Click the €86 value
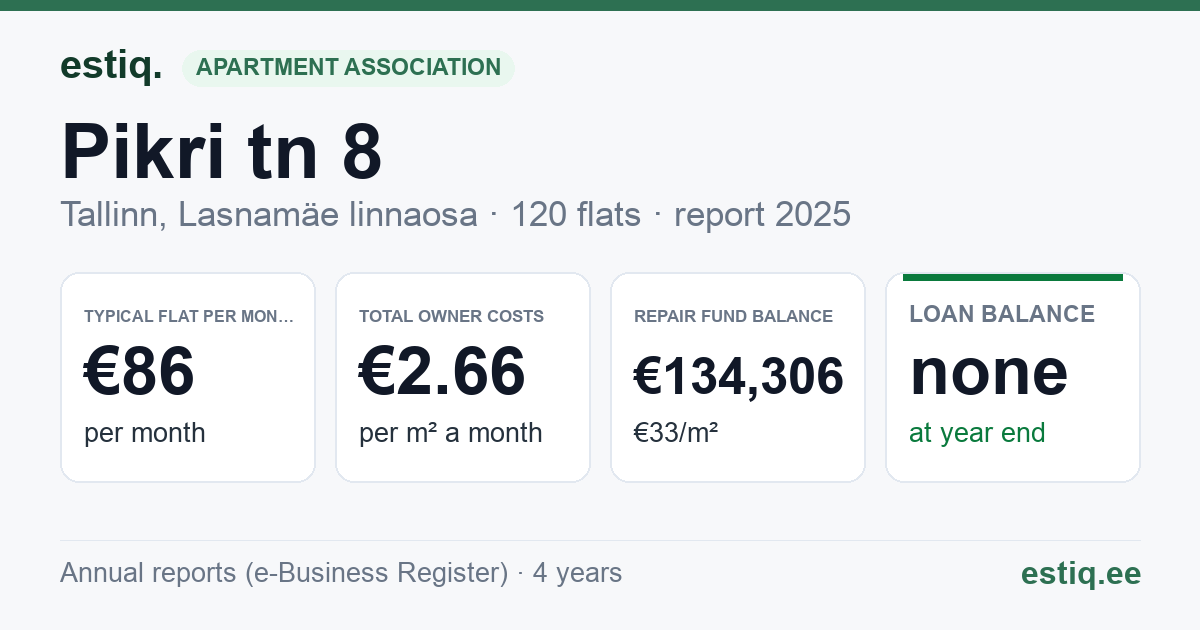1200x630 pixels. tap(139, 371)
